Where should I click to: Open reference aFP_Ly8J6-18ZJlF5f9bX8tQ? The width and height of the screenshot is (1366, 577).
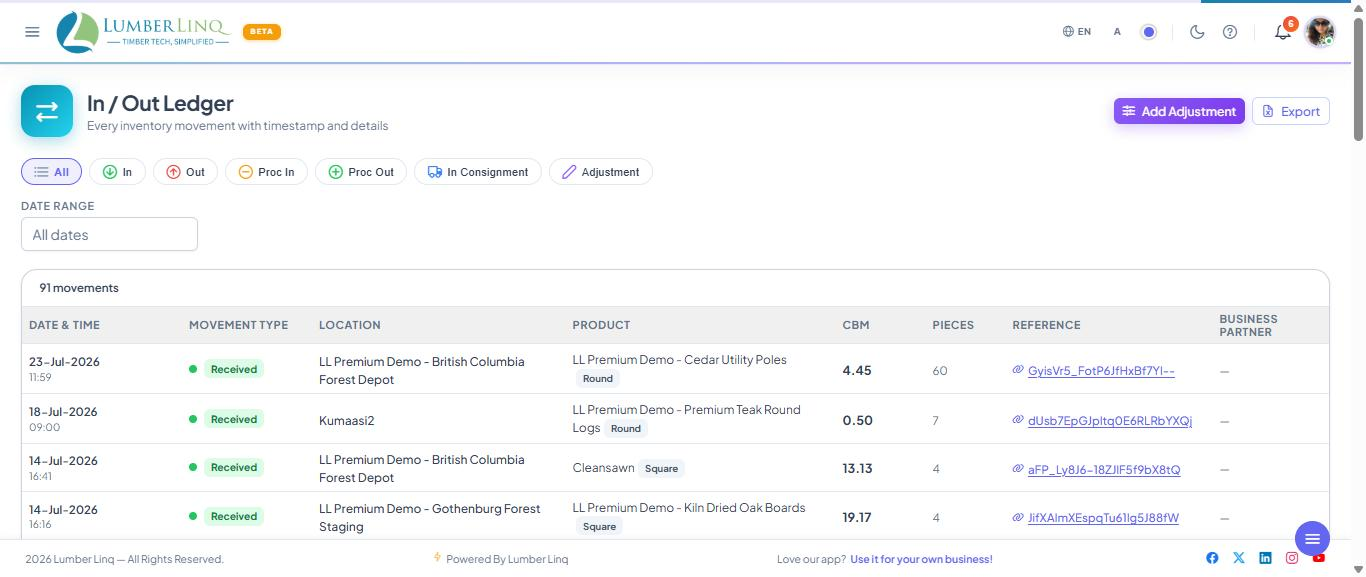click(x=1104, y=469)
